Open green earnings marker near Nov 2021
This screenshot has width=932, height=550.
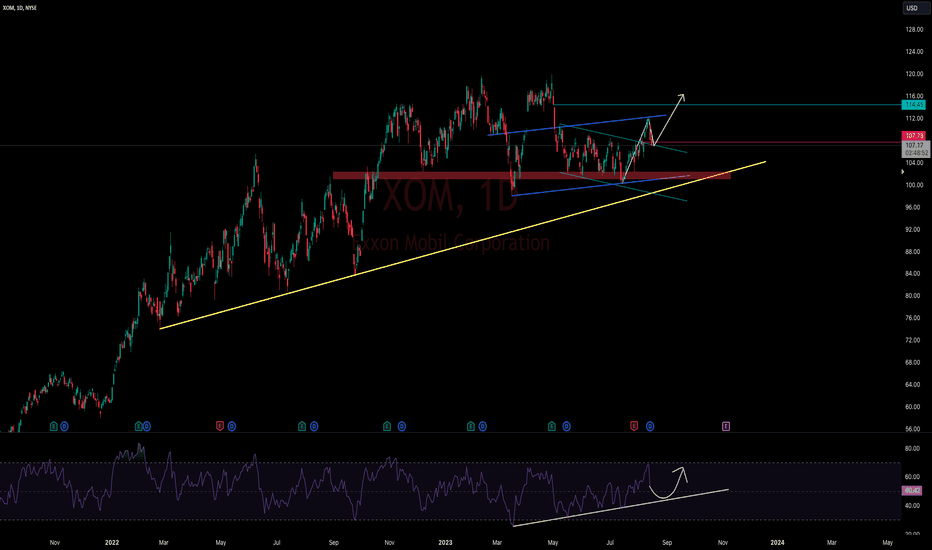click(x=53, y=426)
